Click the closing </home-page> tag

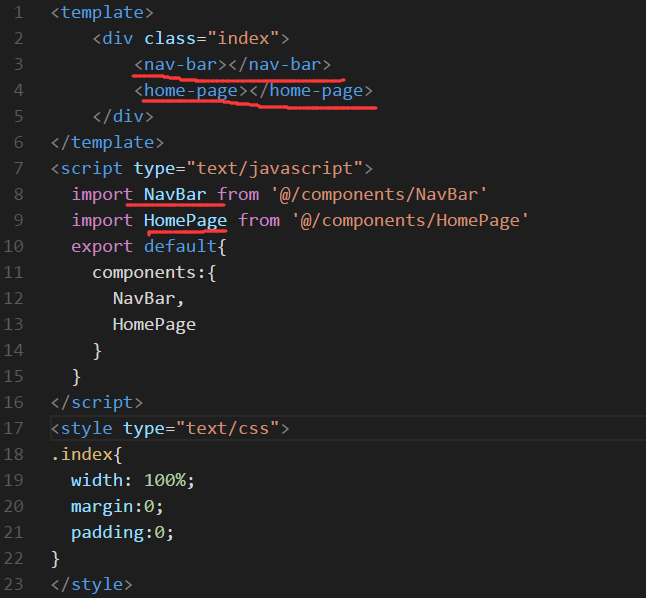311,90
